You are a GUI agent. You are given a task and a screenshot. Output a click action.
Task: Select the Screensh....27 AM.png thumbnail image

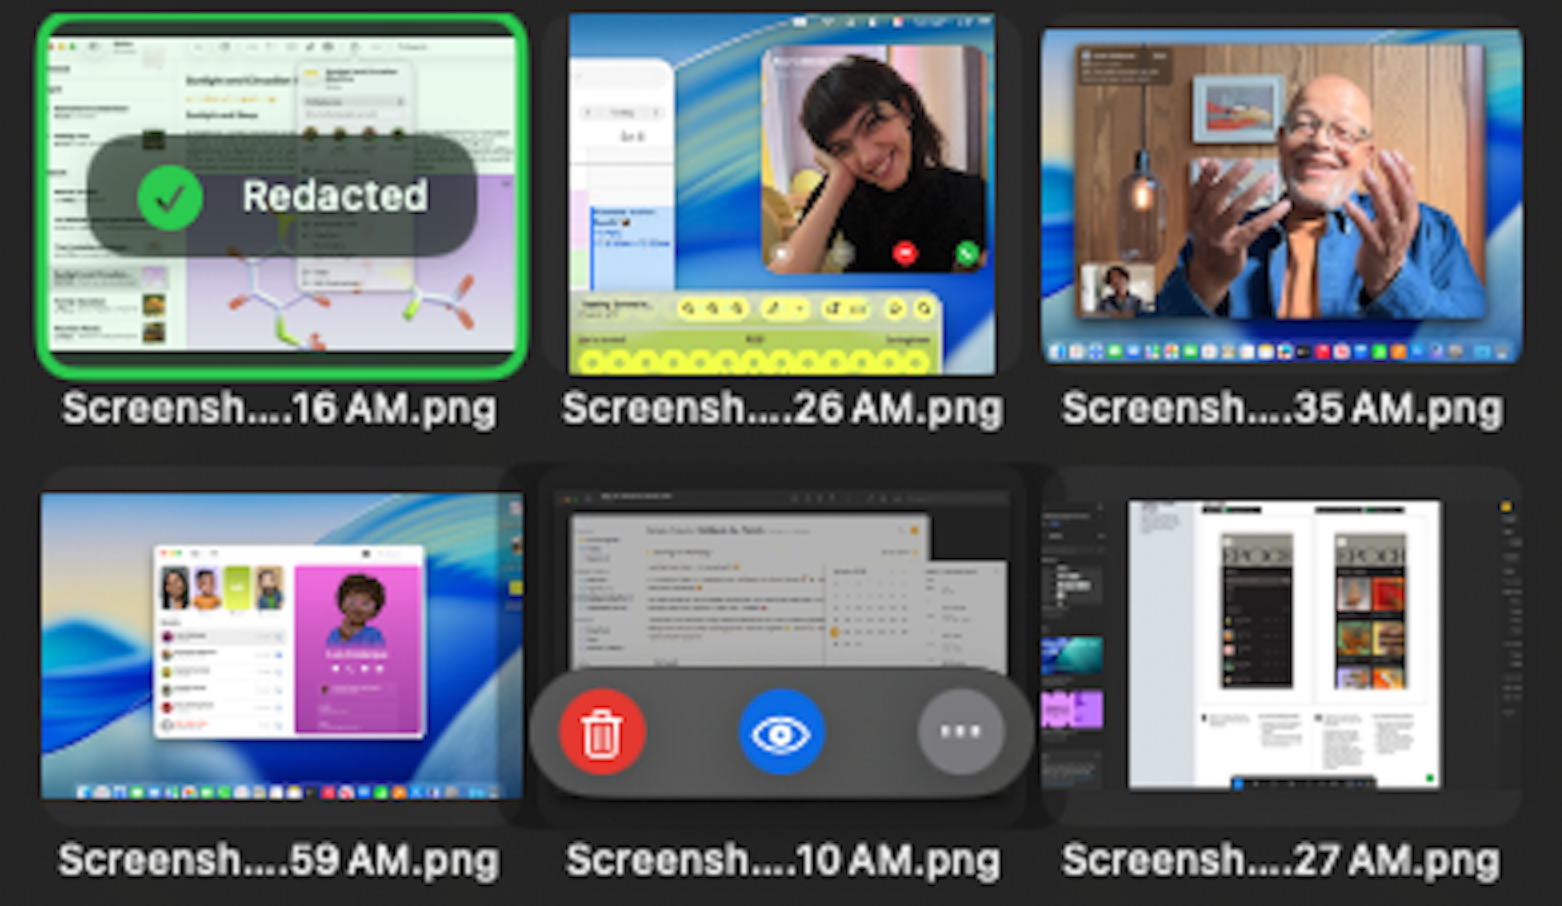click(1281, 645)
